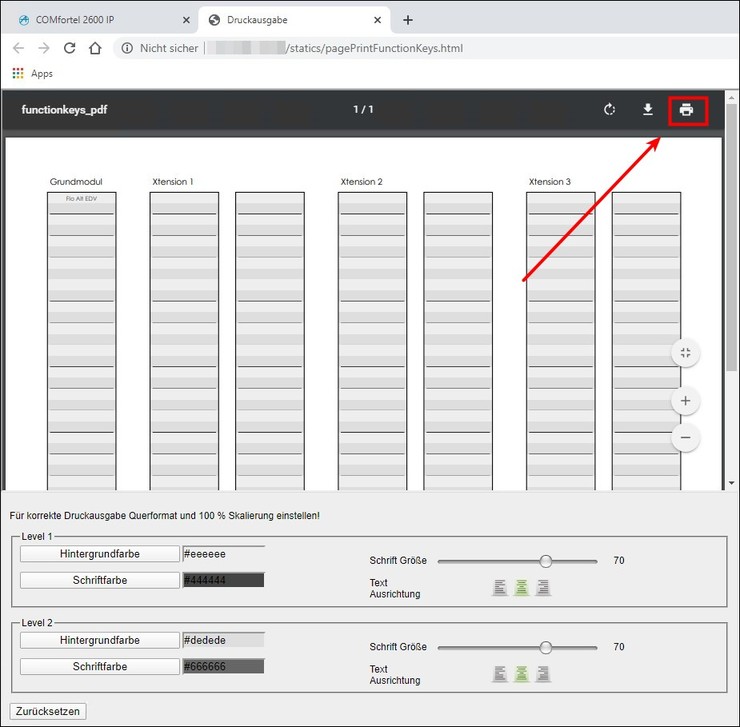Click Level 1 Hintergrundfarbe button
The image size is (740, 727).
99,553
